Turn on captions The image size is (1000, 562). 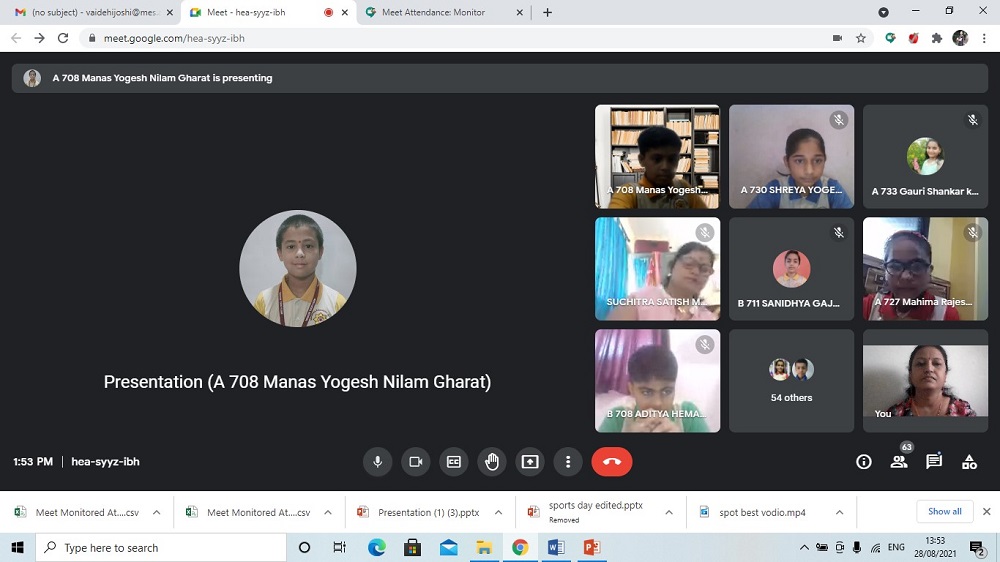pyautogui.click(x=454, y=462)
